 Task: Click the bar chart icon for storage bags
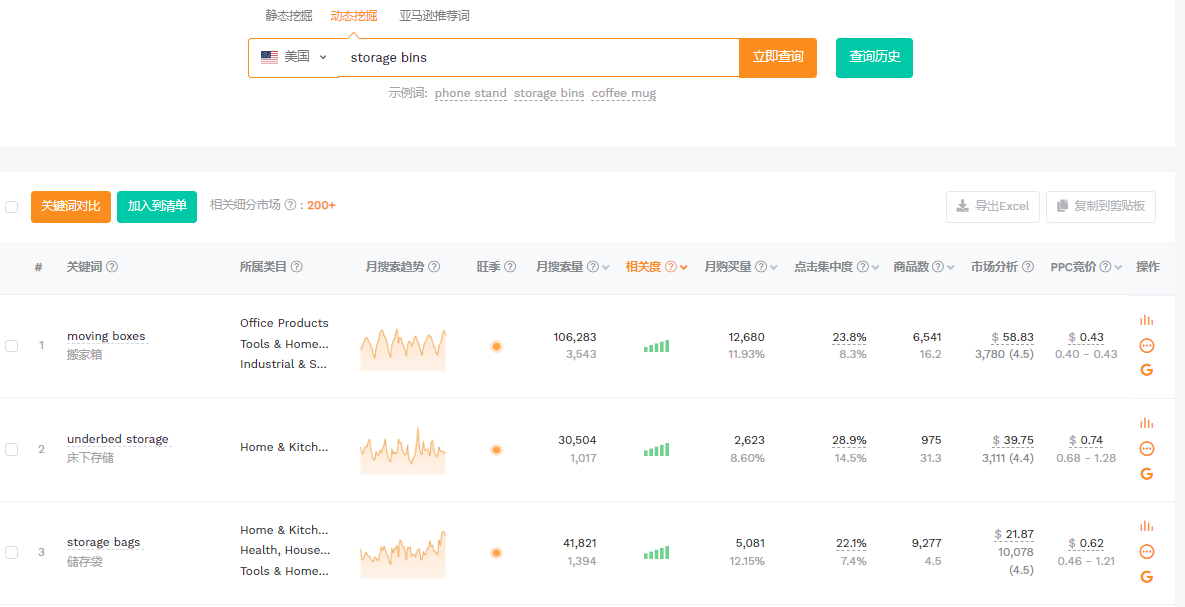tap(1146, 527)
